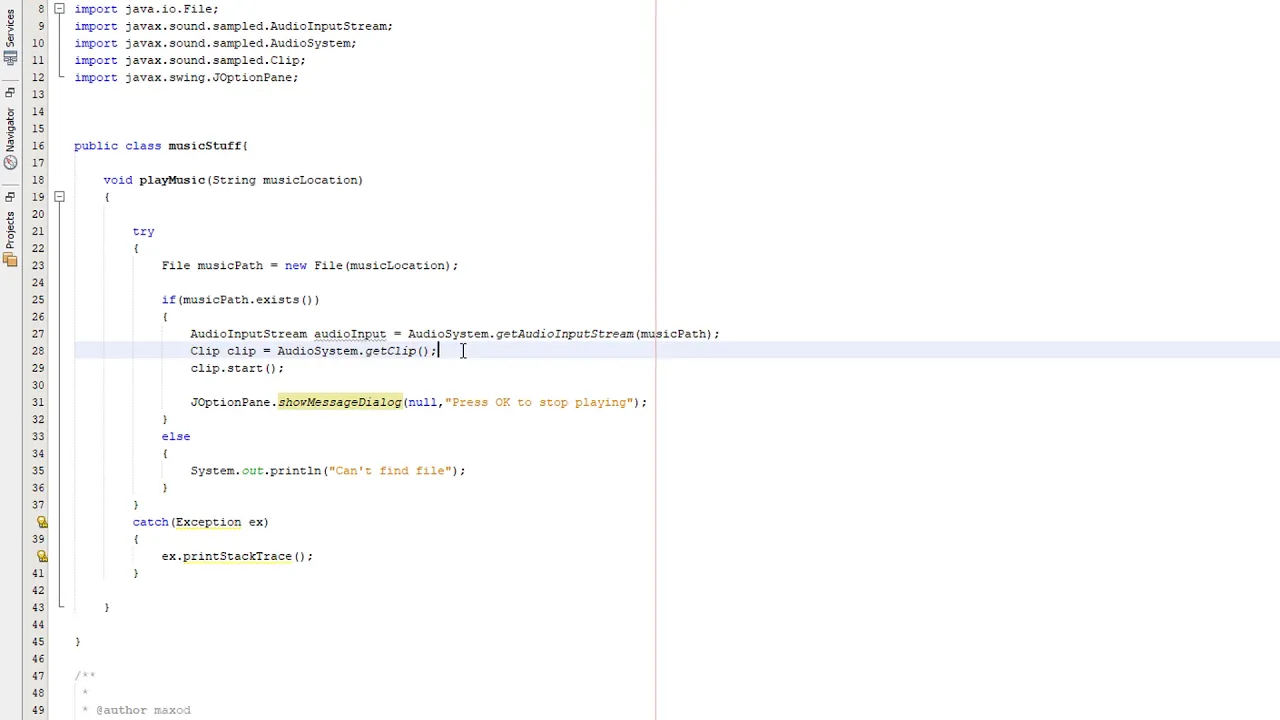The width and height of the screenshot is (1280, 720).
Task: Collapse the playMusic method fold at line 19
Action: click(x=59, y=197)
